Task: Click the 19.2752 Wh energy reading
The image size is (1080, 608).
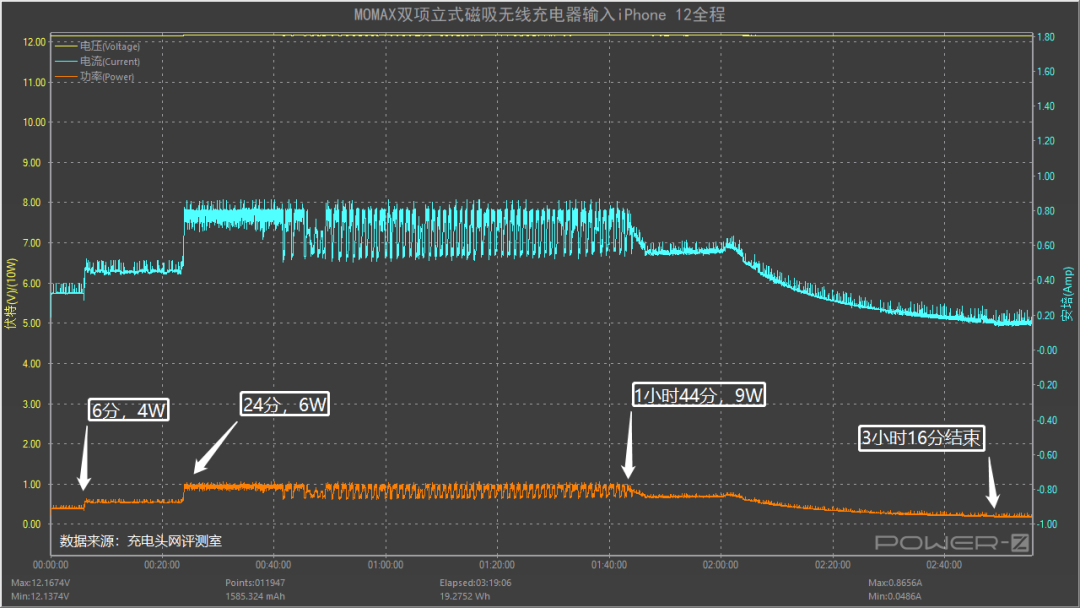Action: coord(465,596)
